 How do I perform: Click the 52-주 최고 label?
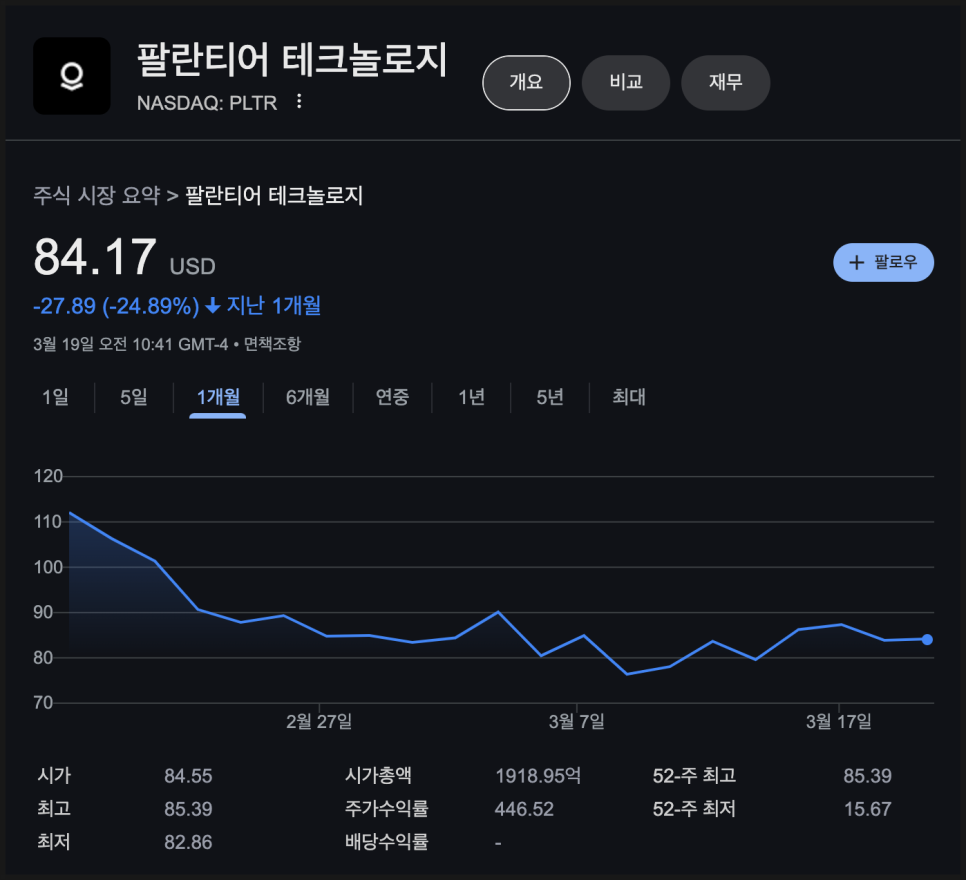tap(694, 776)
